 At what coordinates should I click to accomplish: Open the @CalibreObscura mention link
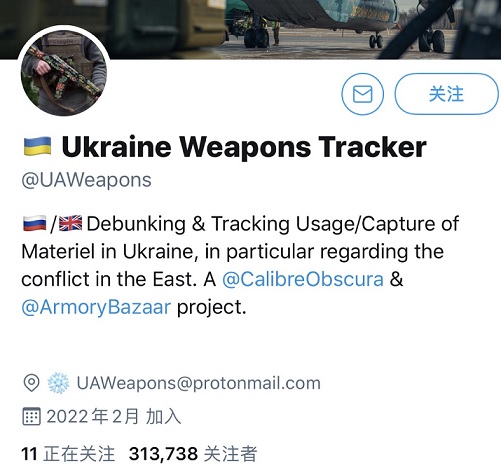[x=303, y=279]
